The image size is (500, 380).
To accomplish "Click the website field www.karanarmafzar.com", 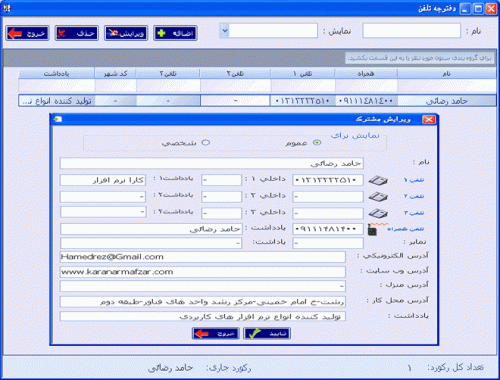I will [203, 272].
